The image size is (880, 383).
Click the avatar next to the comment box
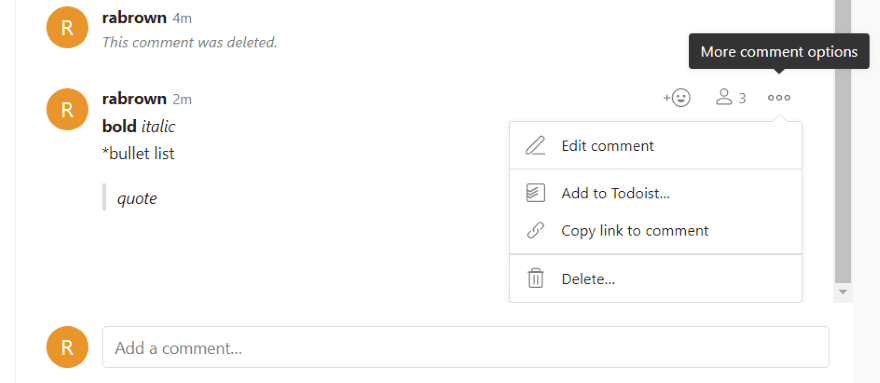point(67,347)
